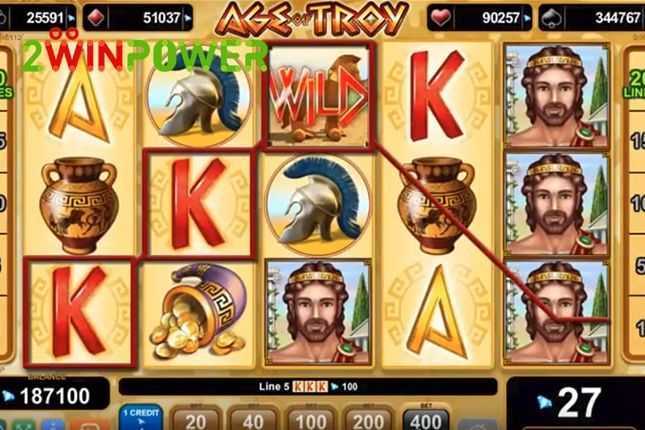Click the 200 bet button
The width and height of the screenshot is (645, 430).
click(x=368, y=419)
